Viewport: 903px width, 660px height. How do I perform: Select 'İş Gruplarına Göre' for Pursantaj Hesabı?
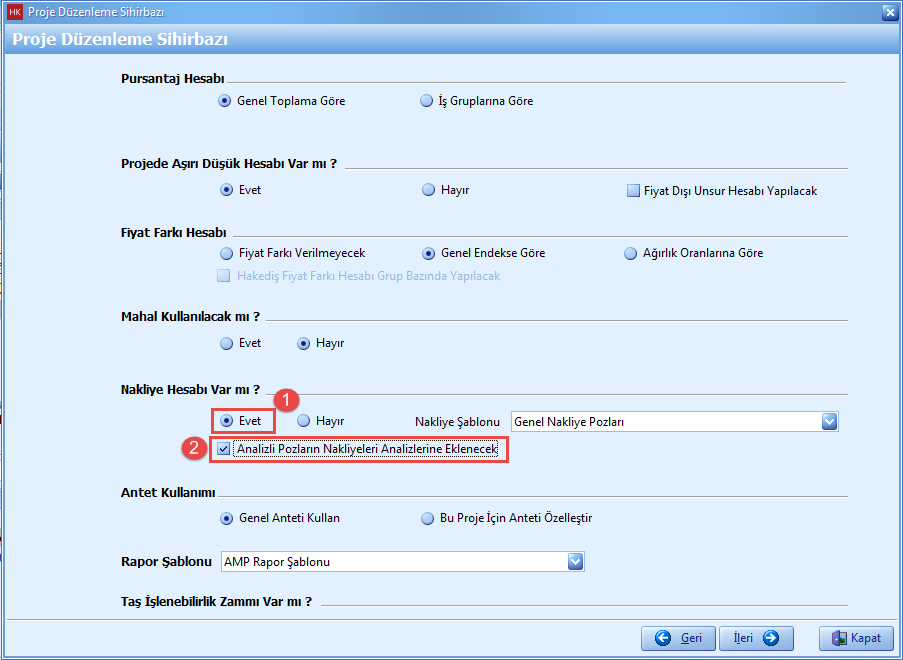(x=428, y=101)
